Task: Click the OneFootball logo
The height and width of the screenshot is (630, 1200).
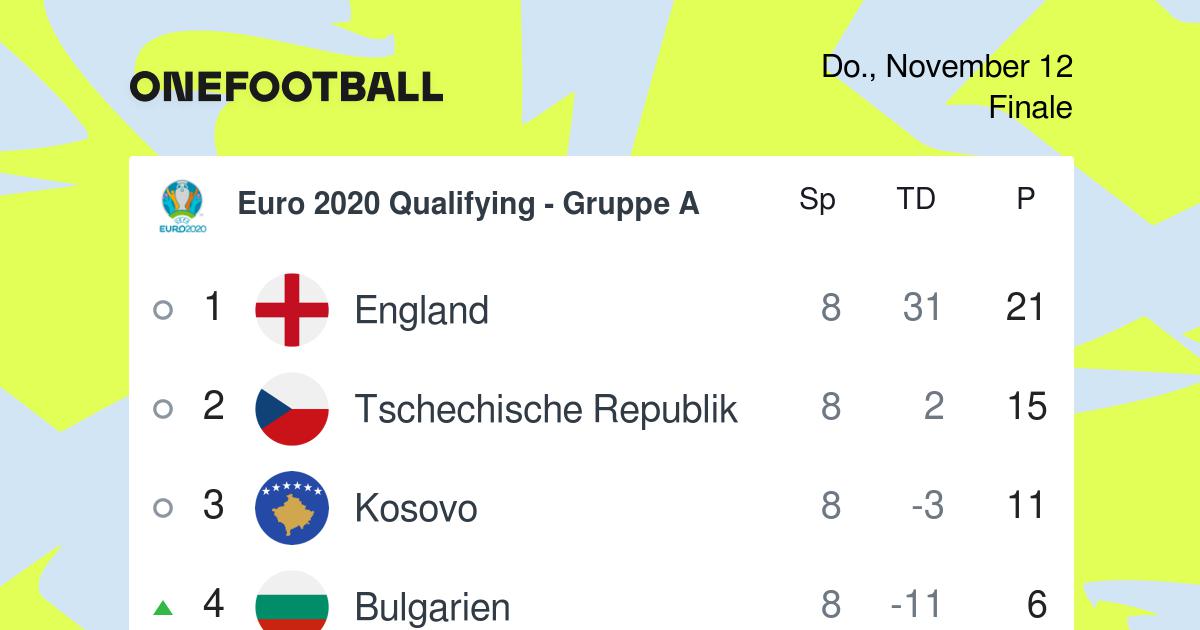Action: [x=286, y=87]
